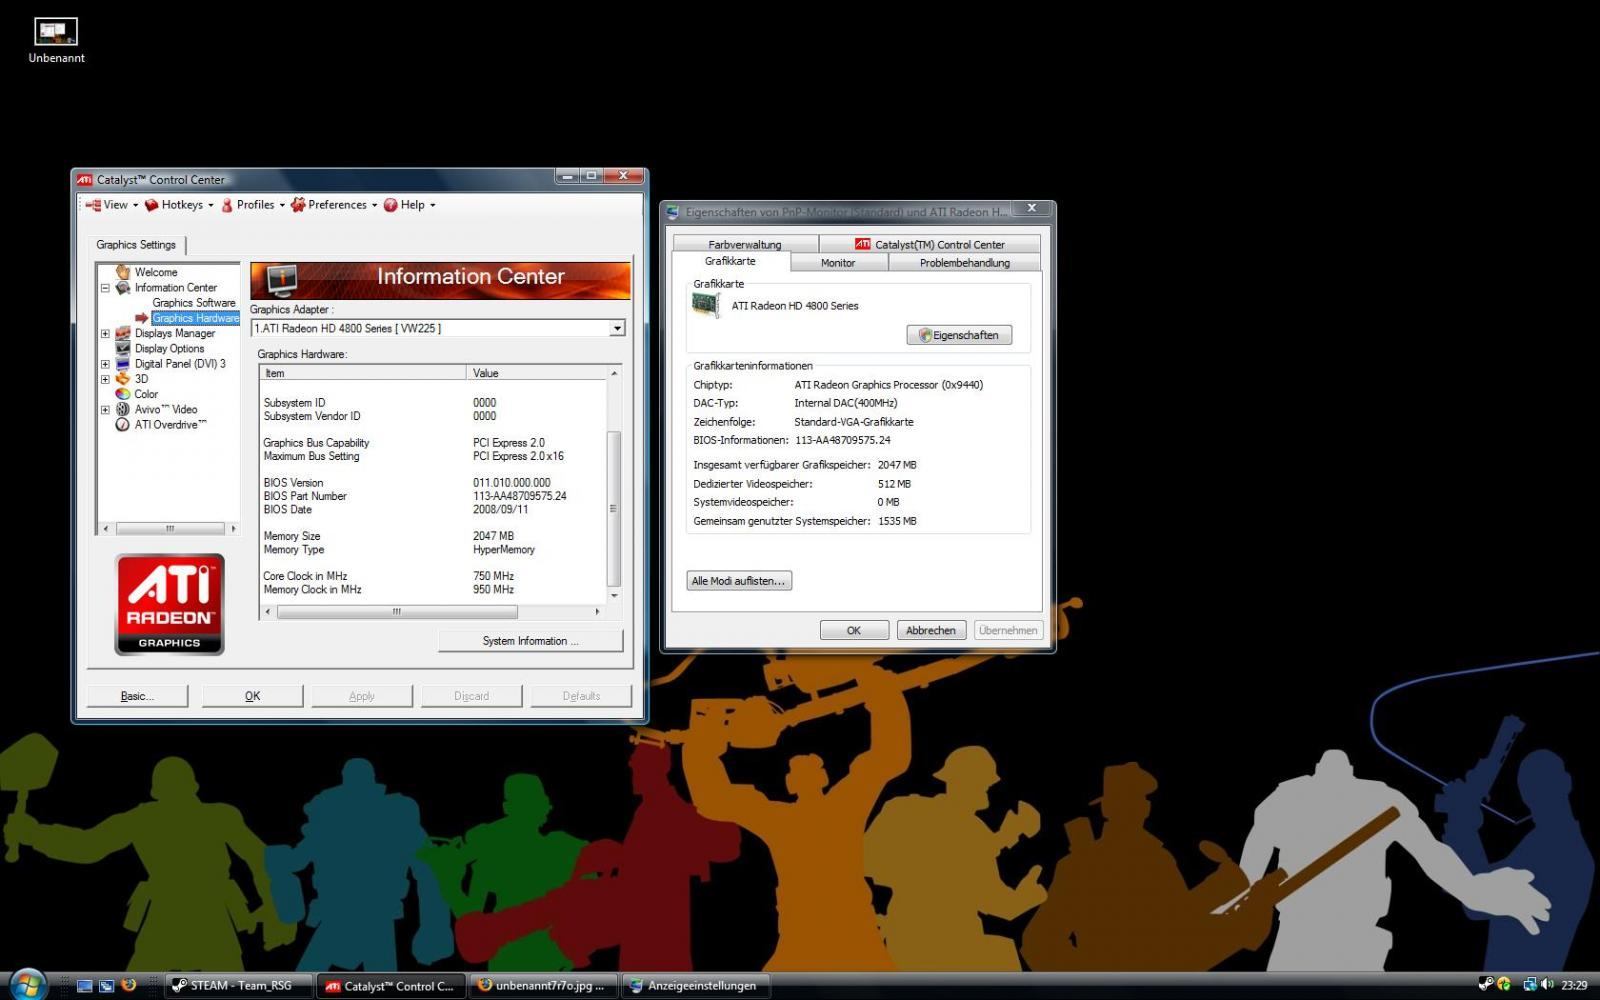Click the Value column header

(537, 373)
